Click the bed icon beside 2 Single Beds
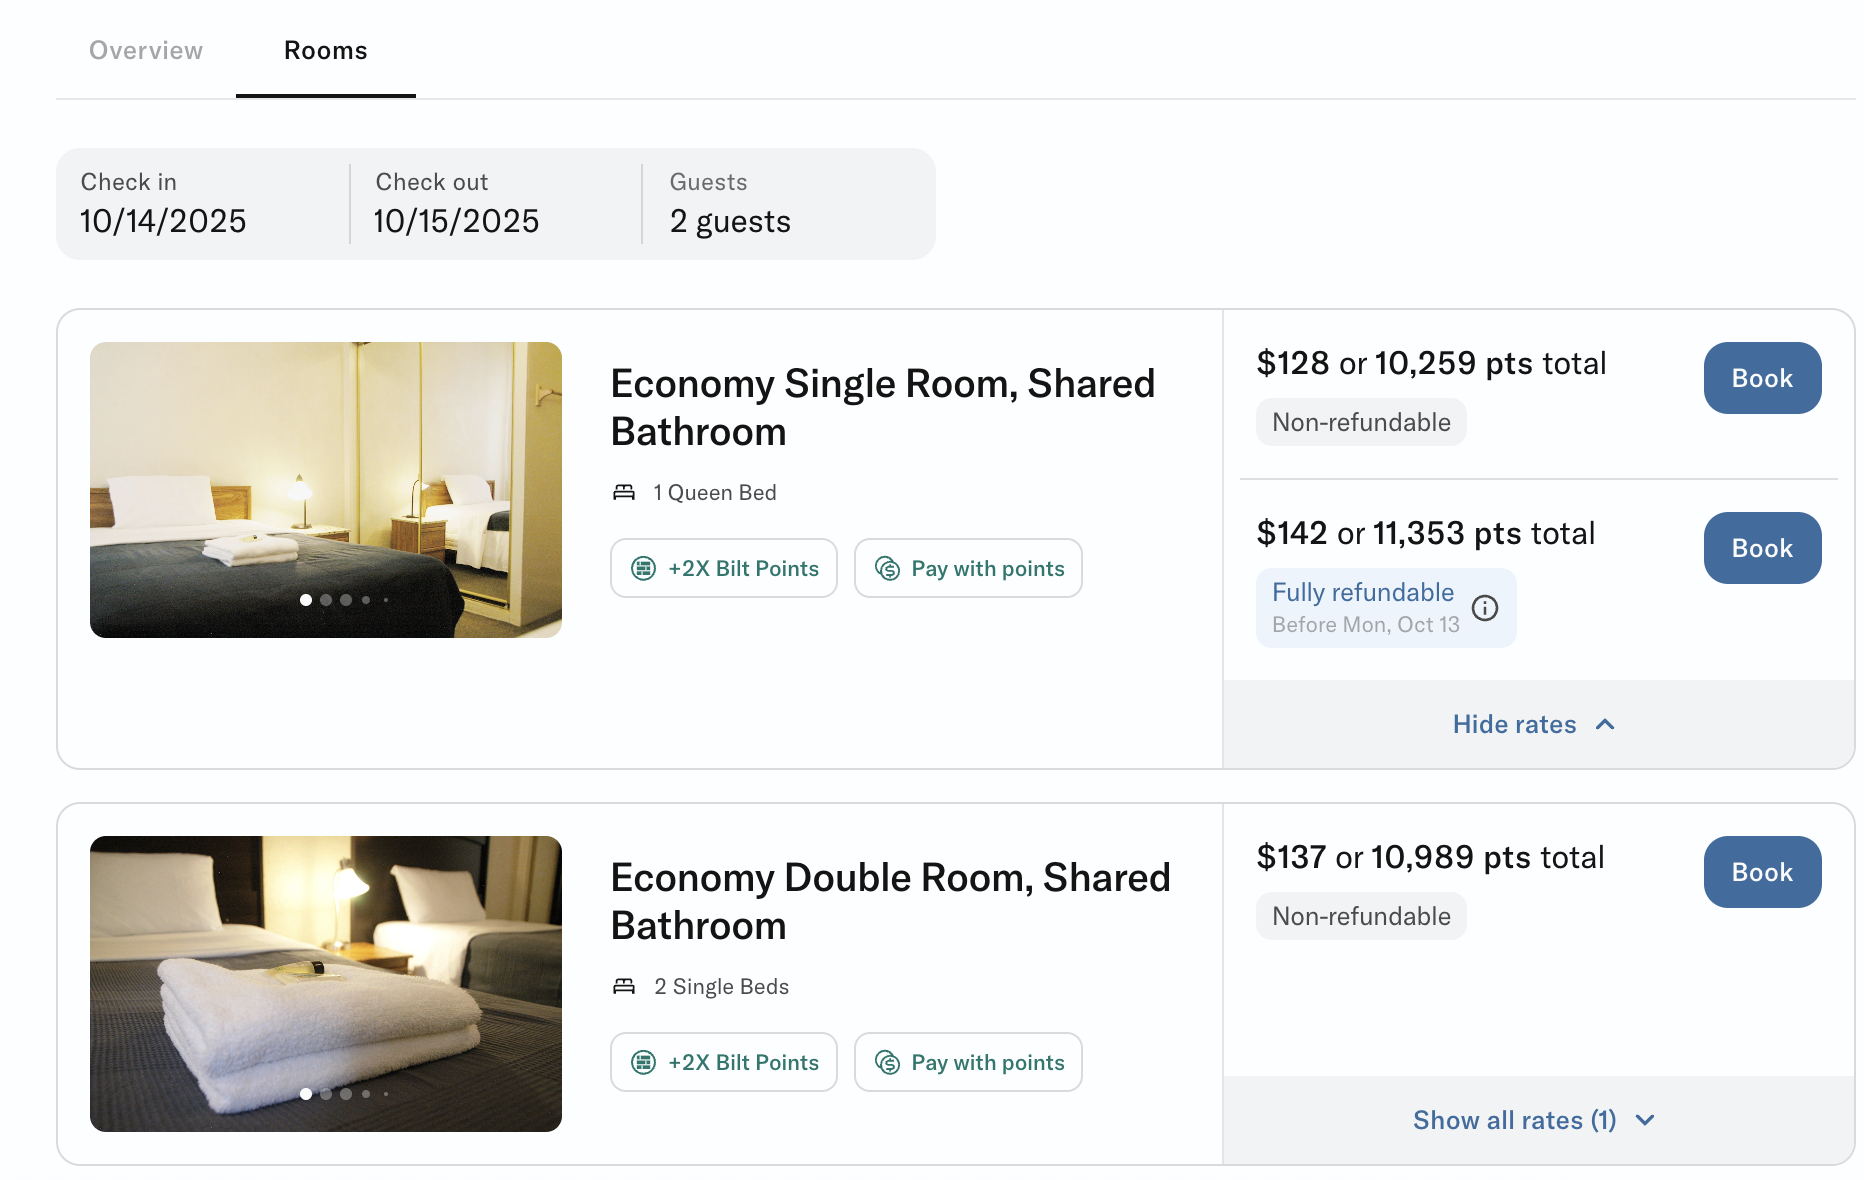 pos(623,985)
